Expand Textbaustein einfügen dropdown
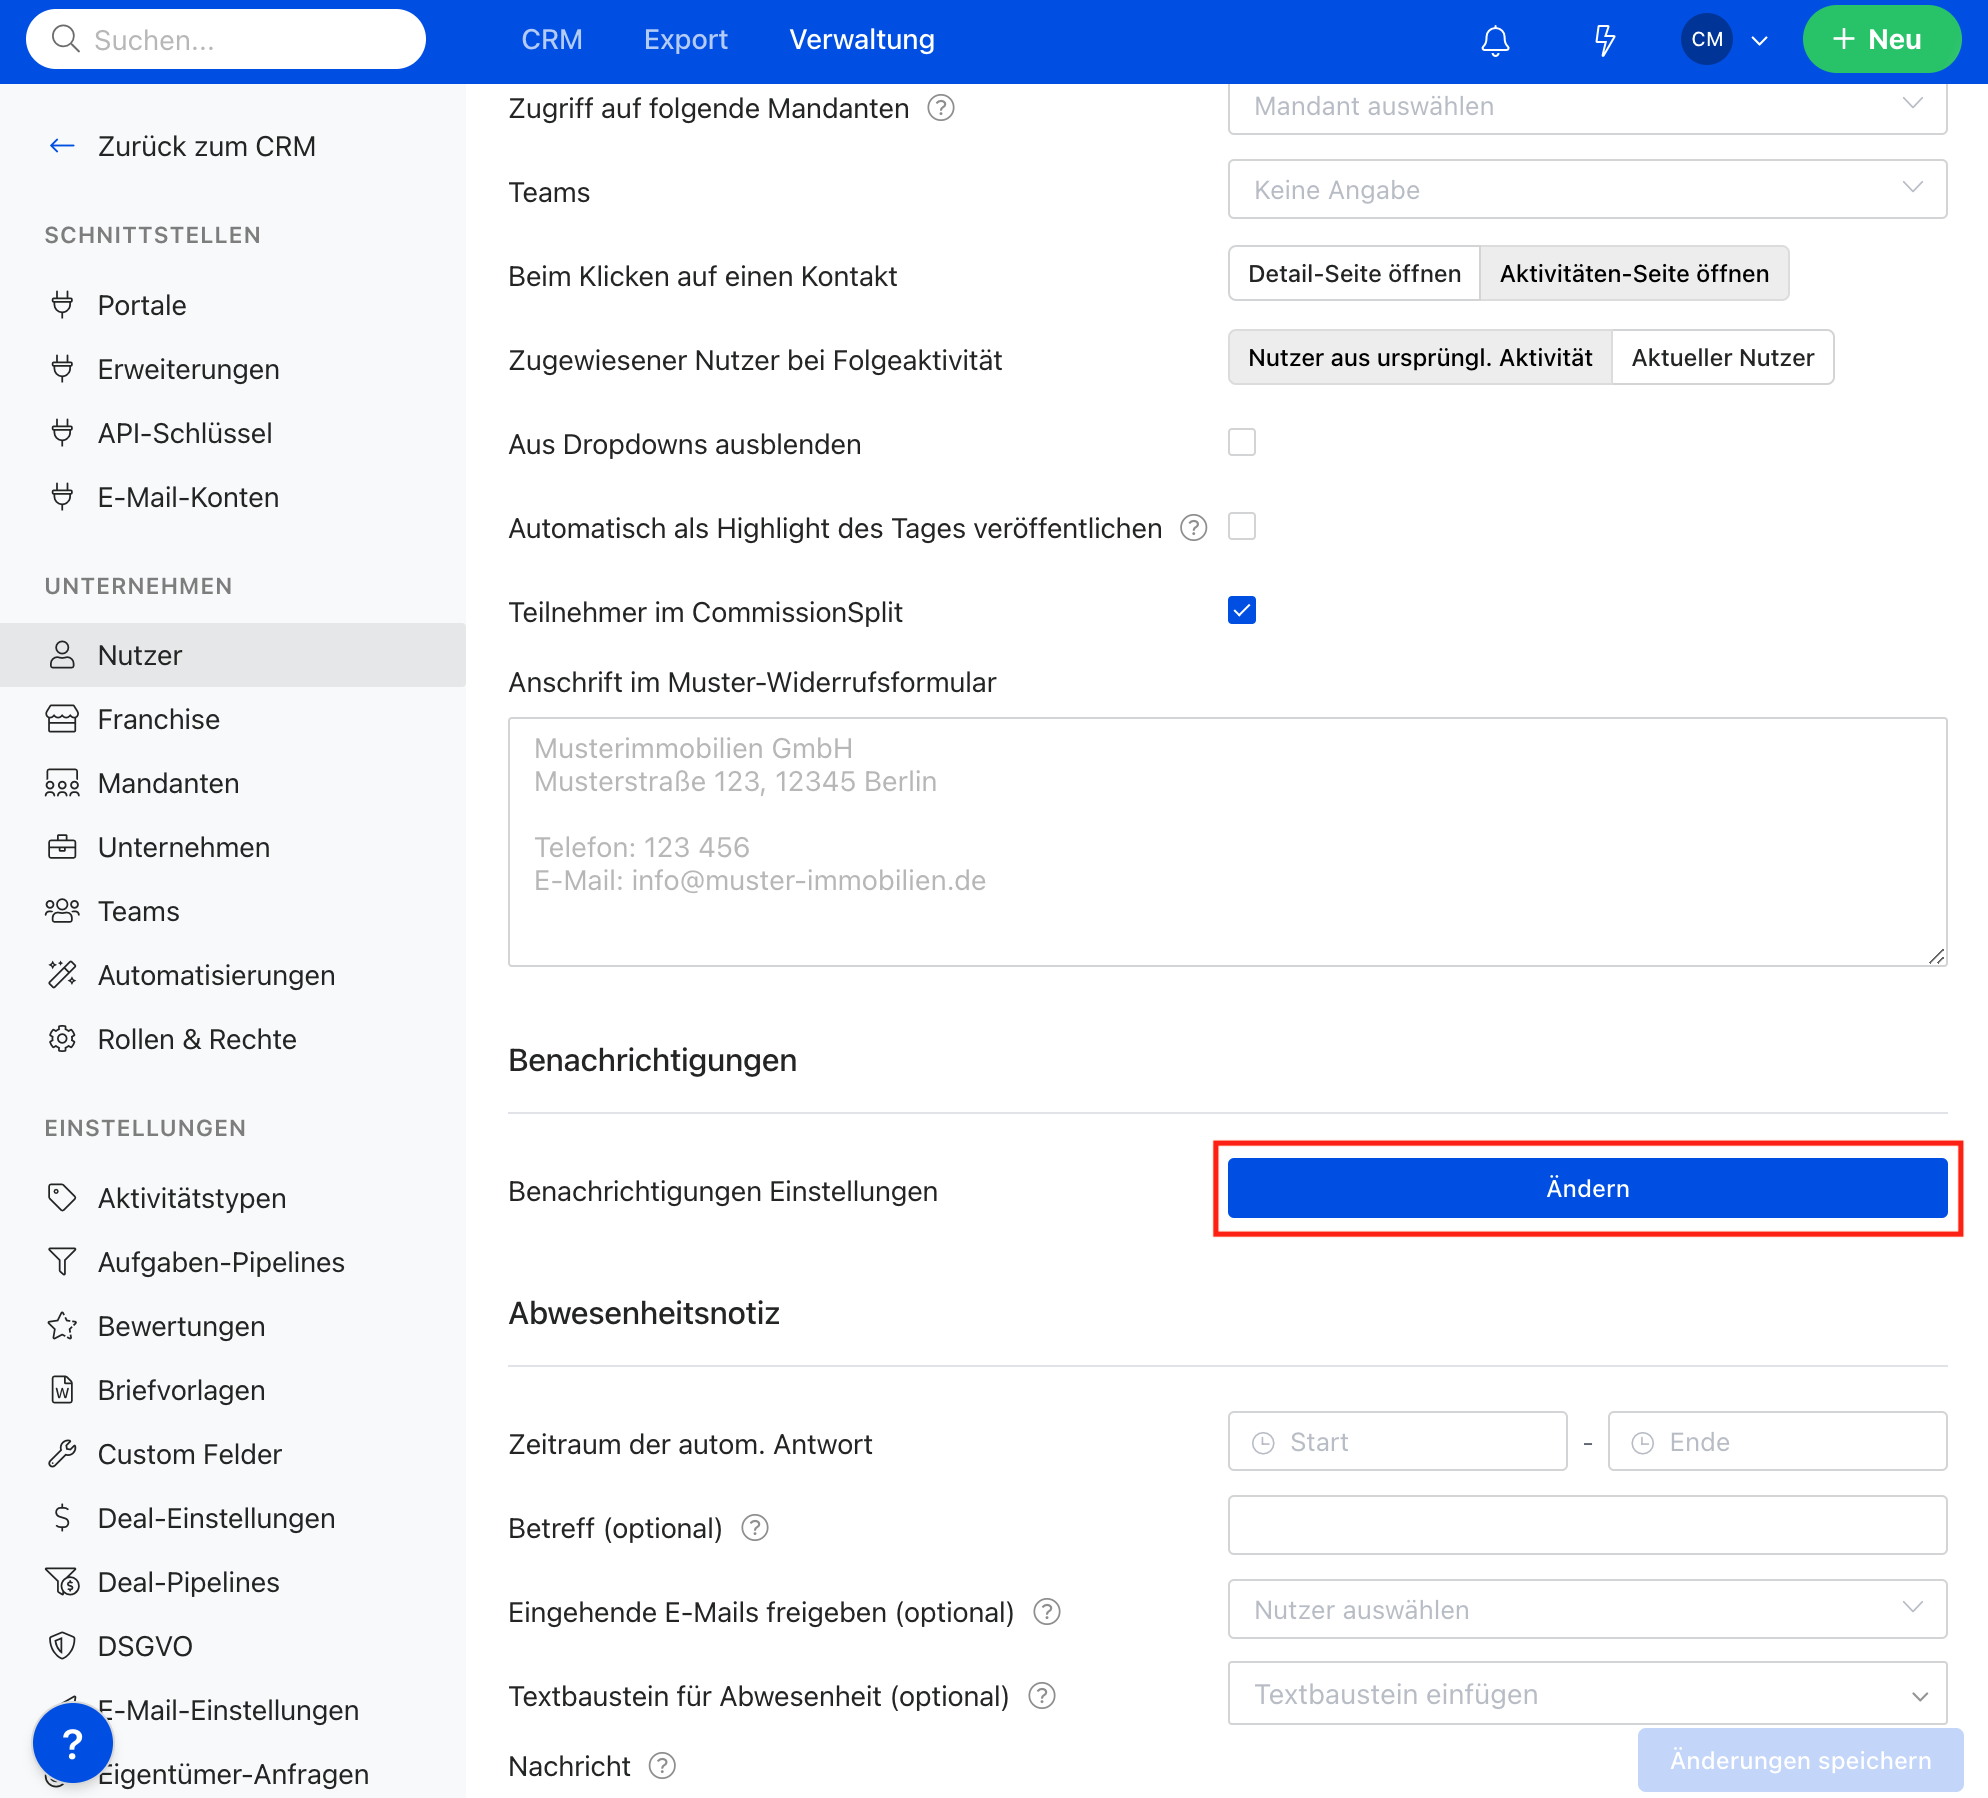The width and height of the screenshot is (1988, 1798). [x=1586, y=1694]
